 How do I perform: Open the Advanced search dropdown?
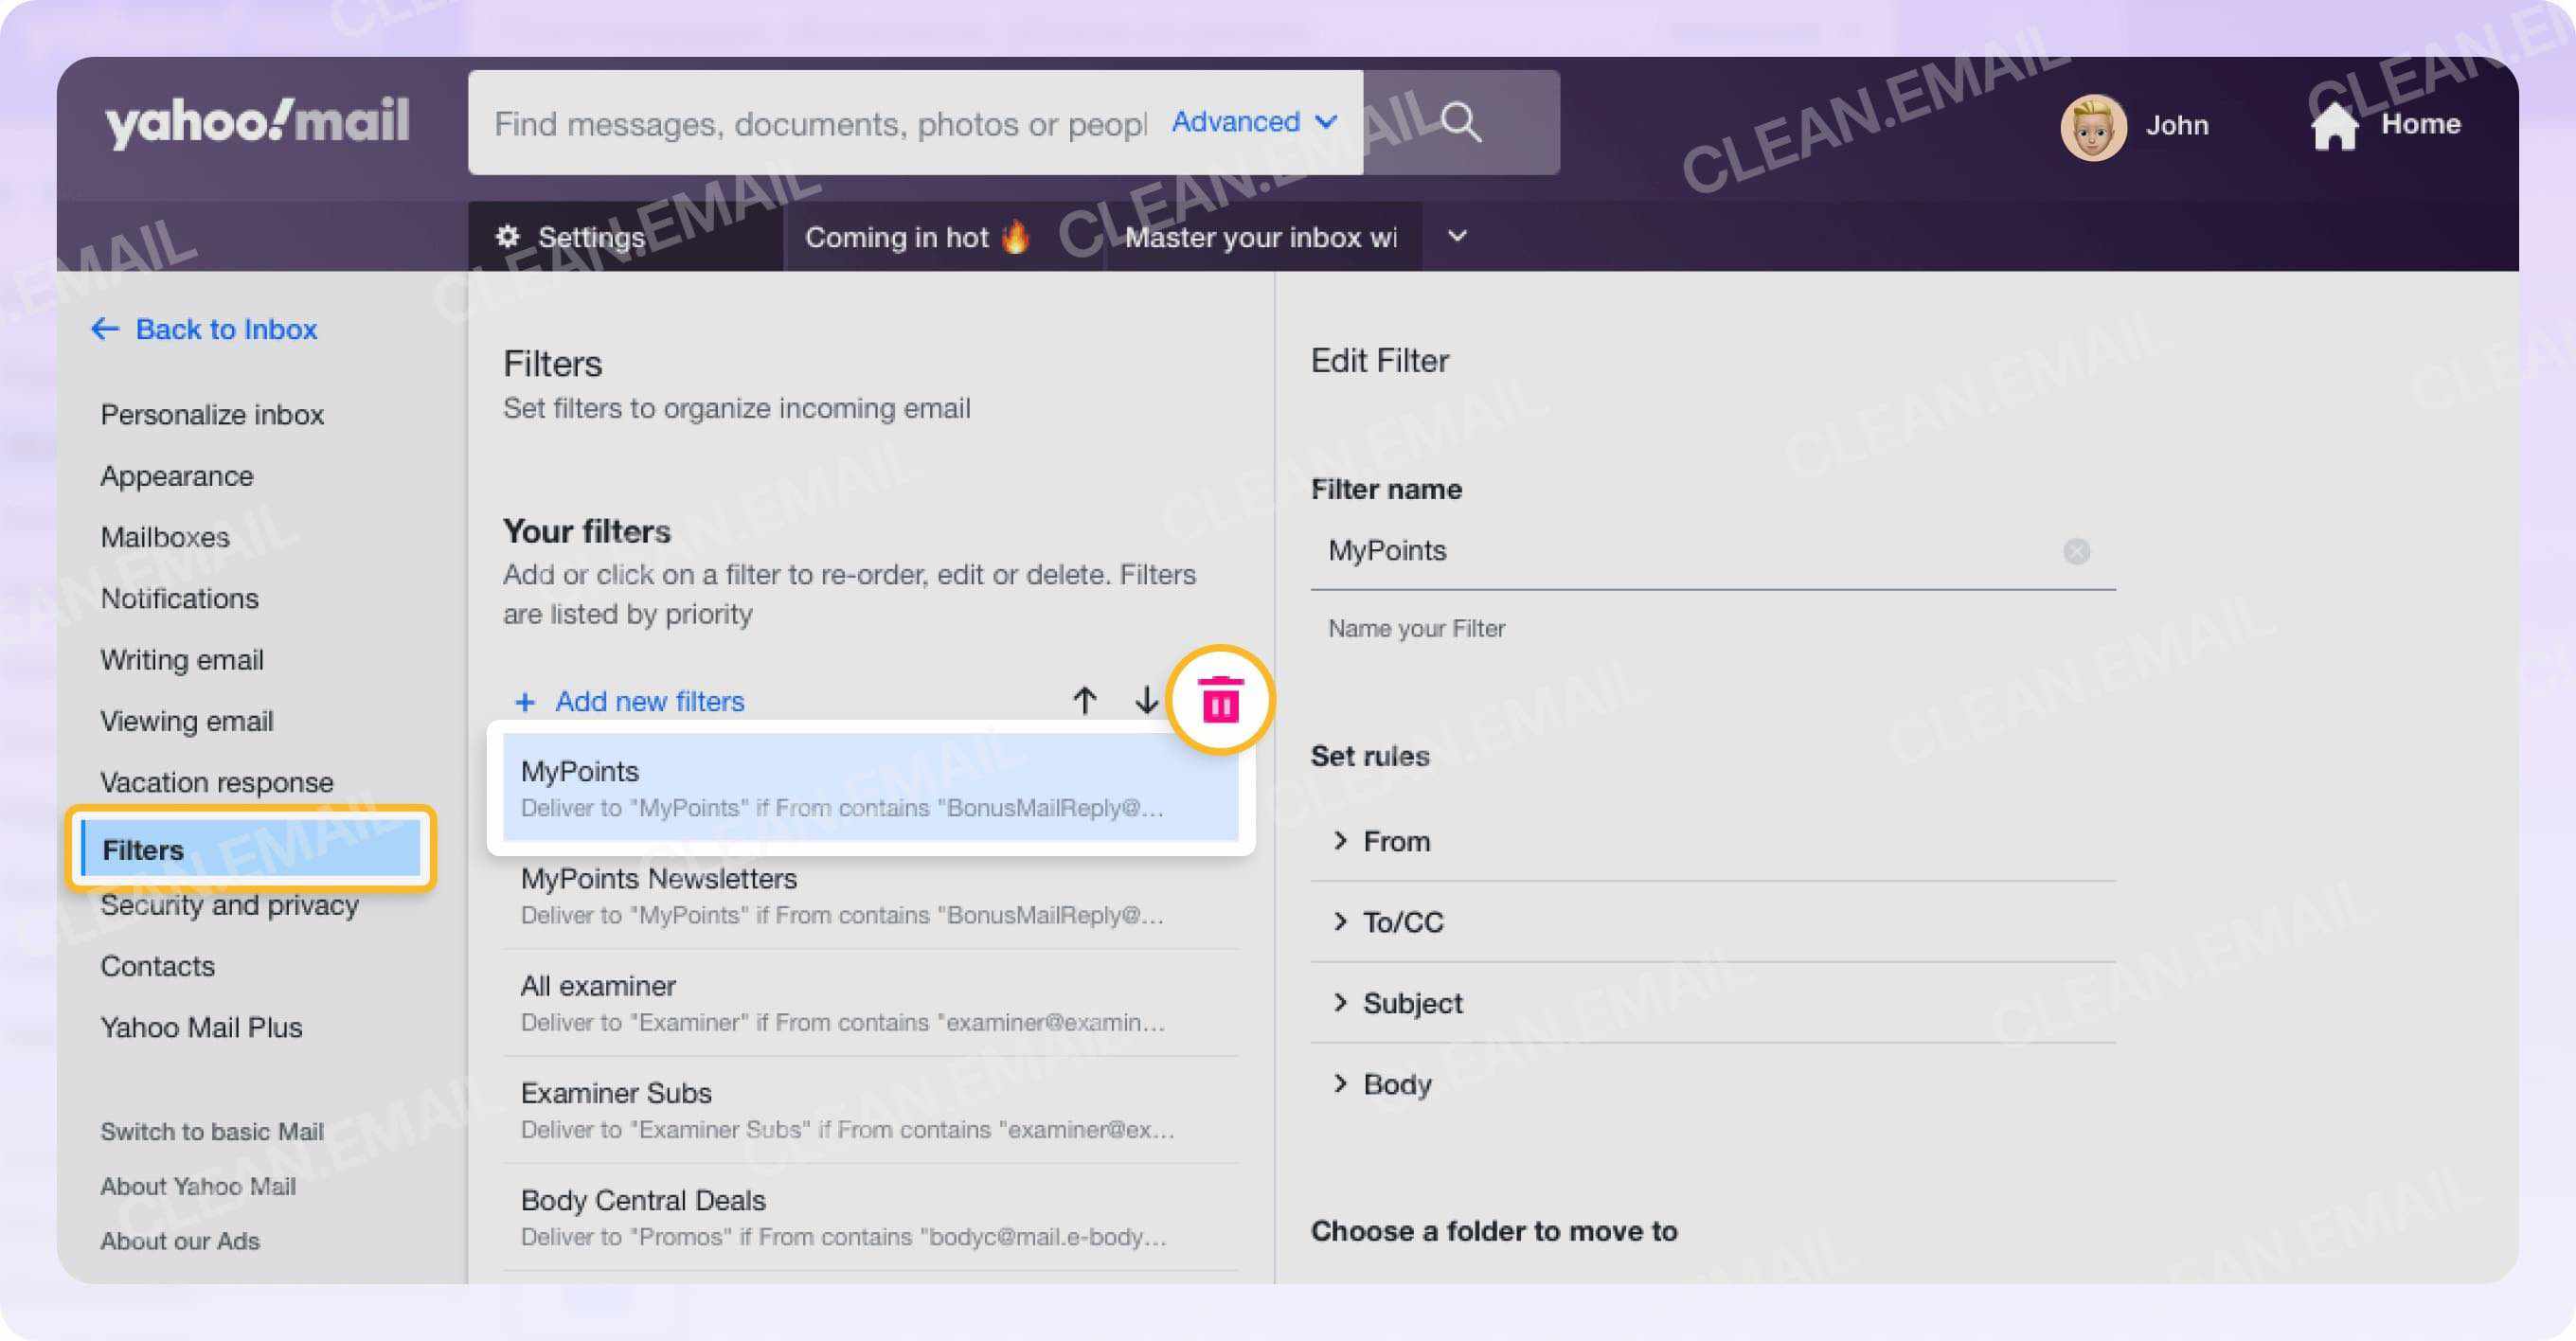tap(1252, 121)
